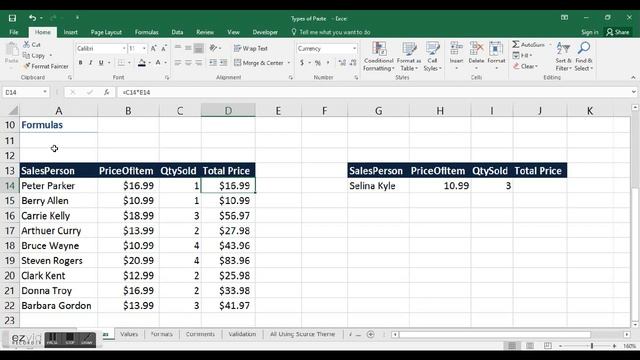The width and height of the screenshot is (640, 360).
Task: Switch to Page Layout view in status bar
Action: [x=530, y=346]
